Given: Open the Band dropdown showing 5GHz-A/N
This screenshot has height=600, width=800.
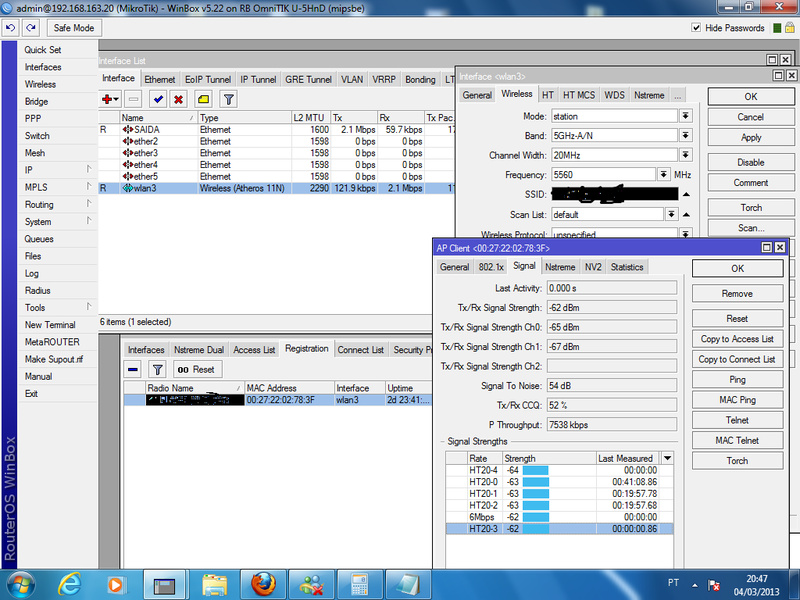Looking at the screenshot, I should (686, 135).
